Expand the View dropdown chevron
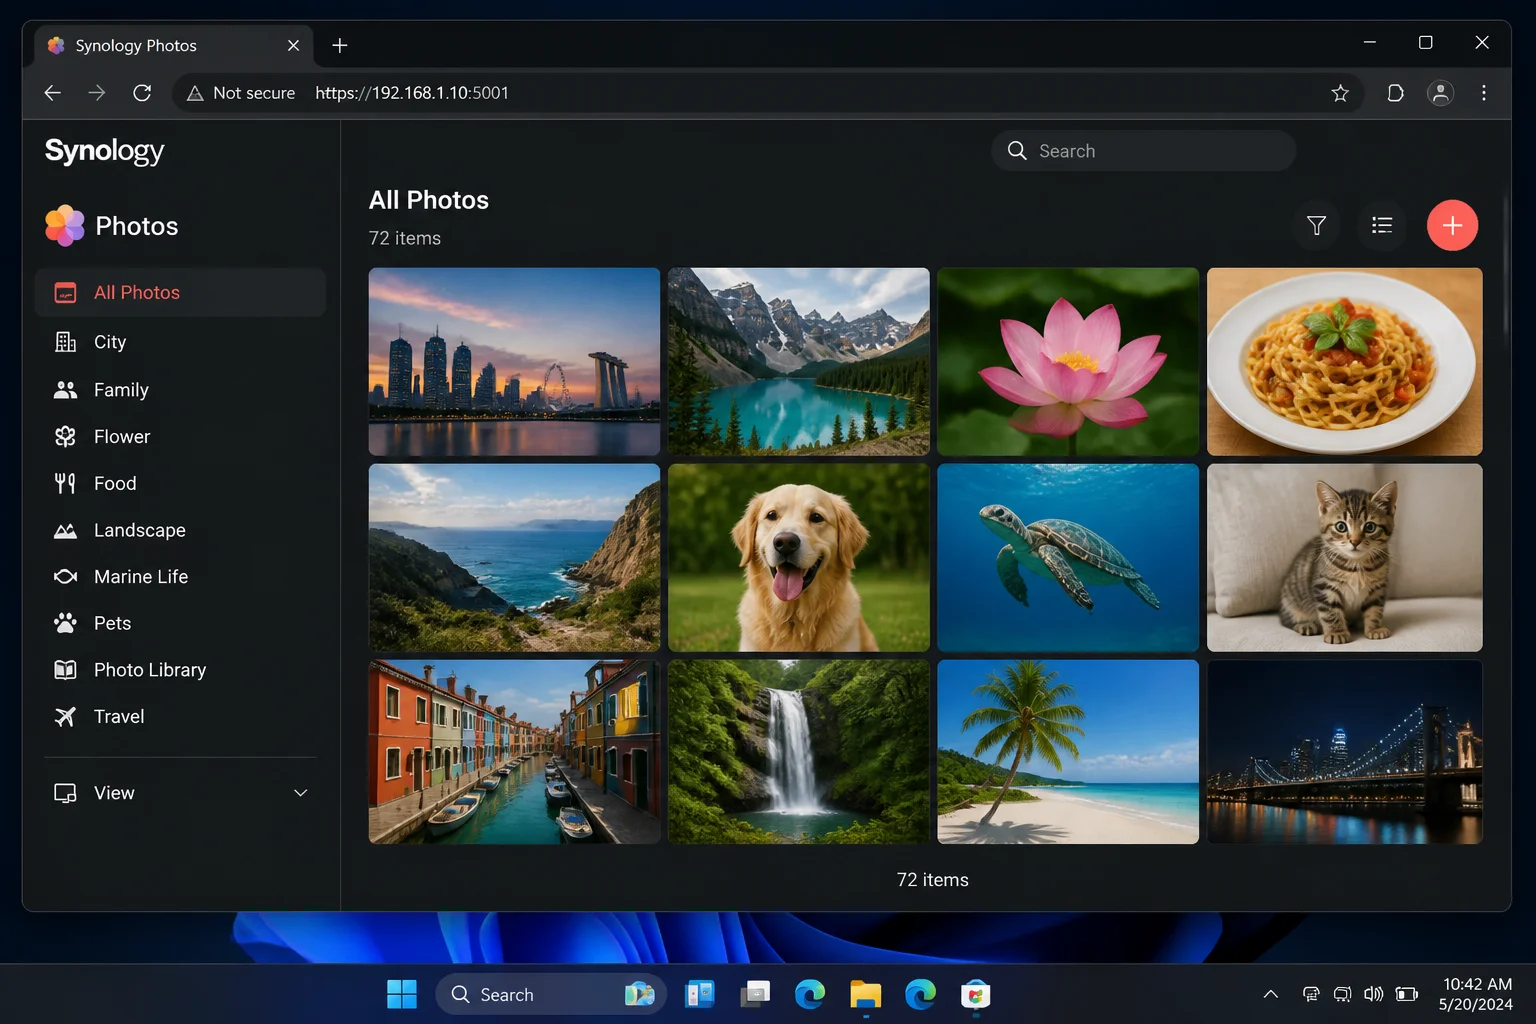The height and width of the screenshot is (1024, 1536). [300, 793]
